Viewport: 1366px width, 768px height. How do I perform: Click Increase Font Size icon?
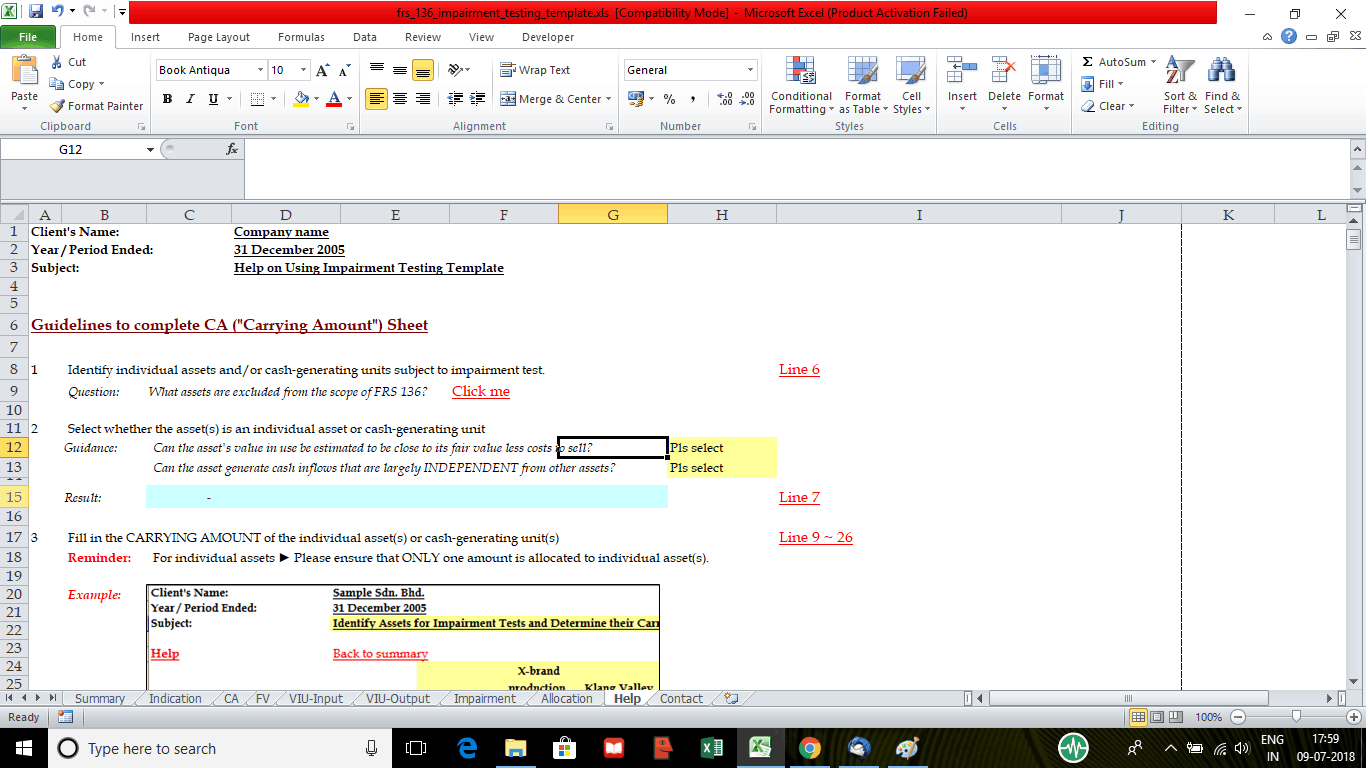click(322, 70)
